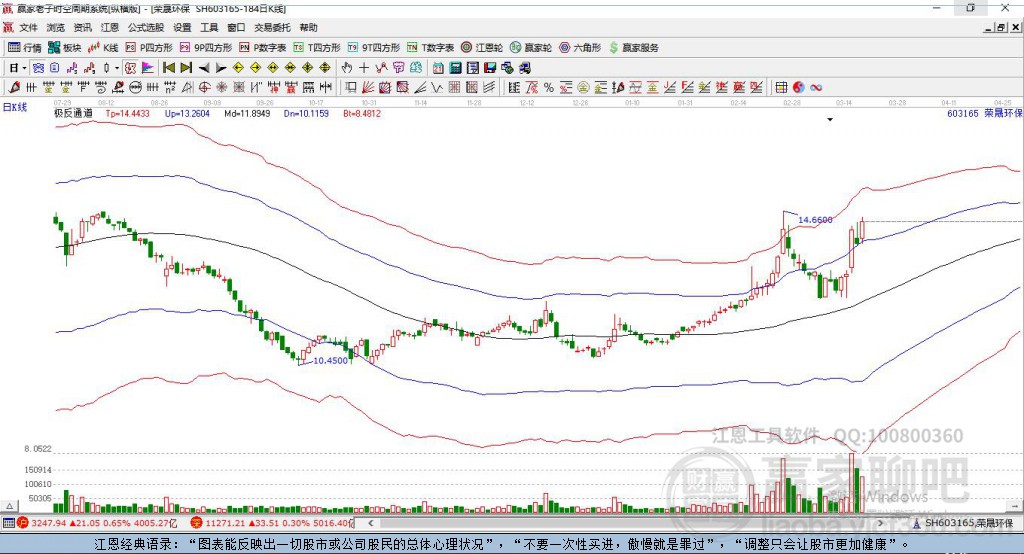
Task: Click the 603165 荣晟环保 stock label
Action: (984, 113)
